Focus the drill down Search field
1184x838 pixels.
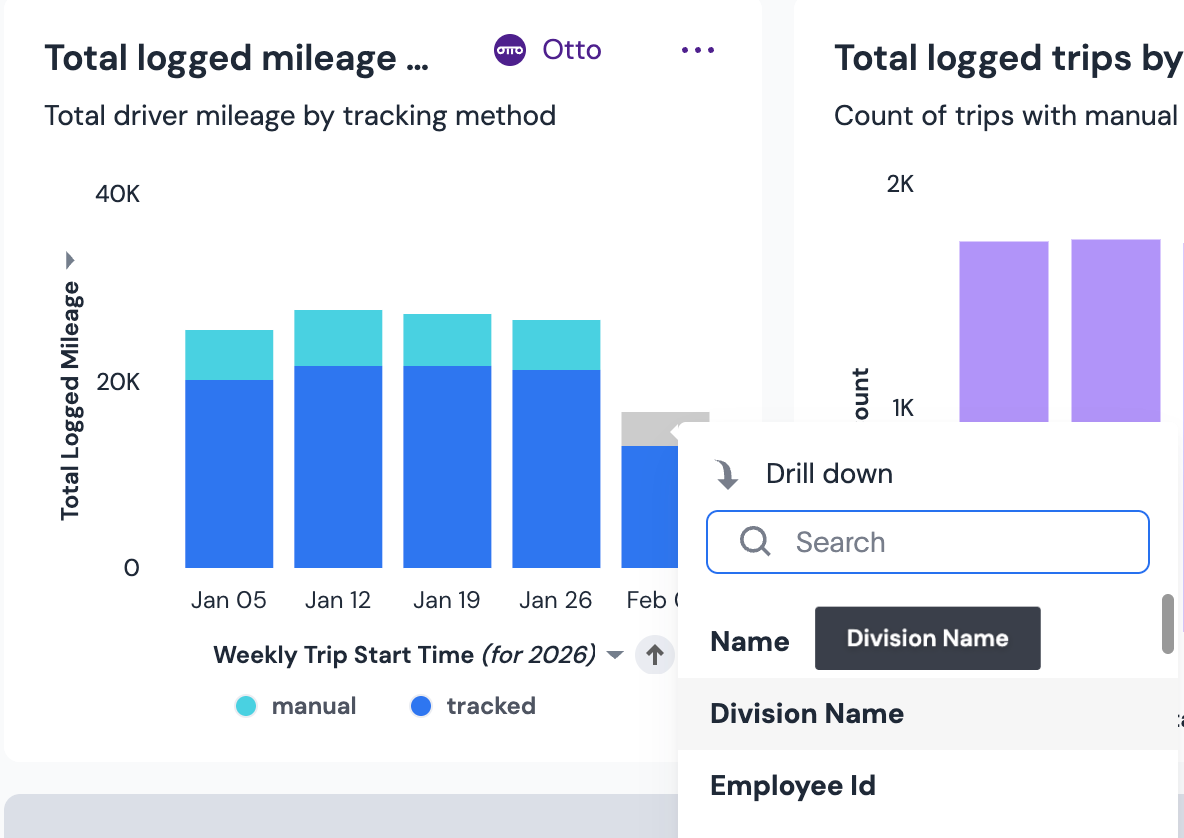tap(927, 542)
